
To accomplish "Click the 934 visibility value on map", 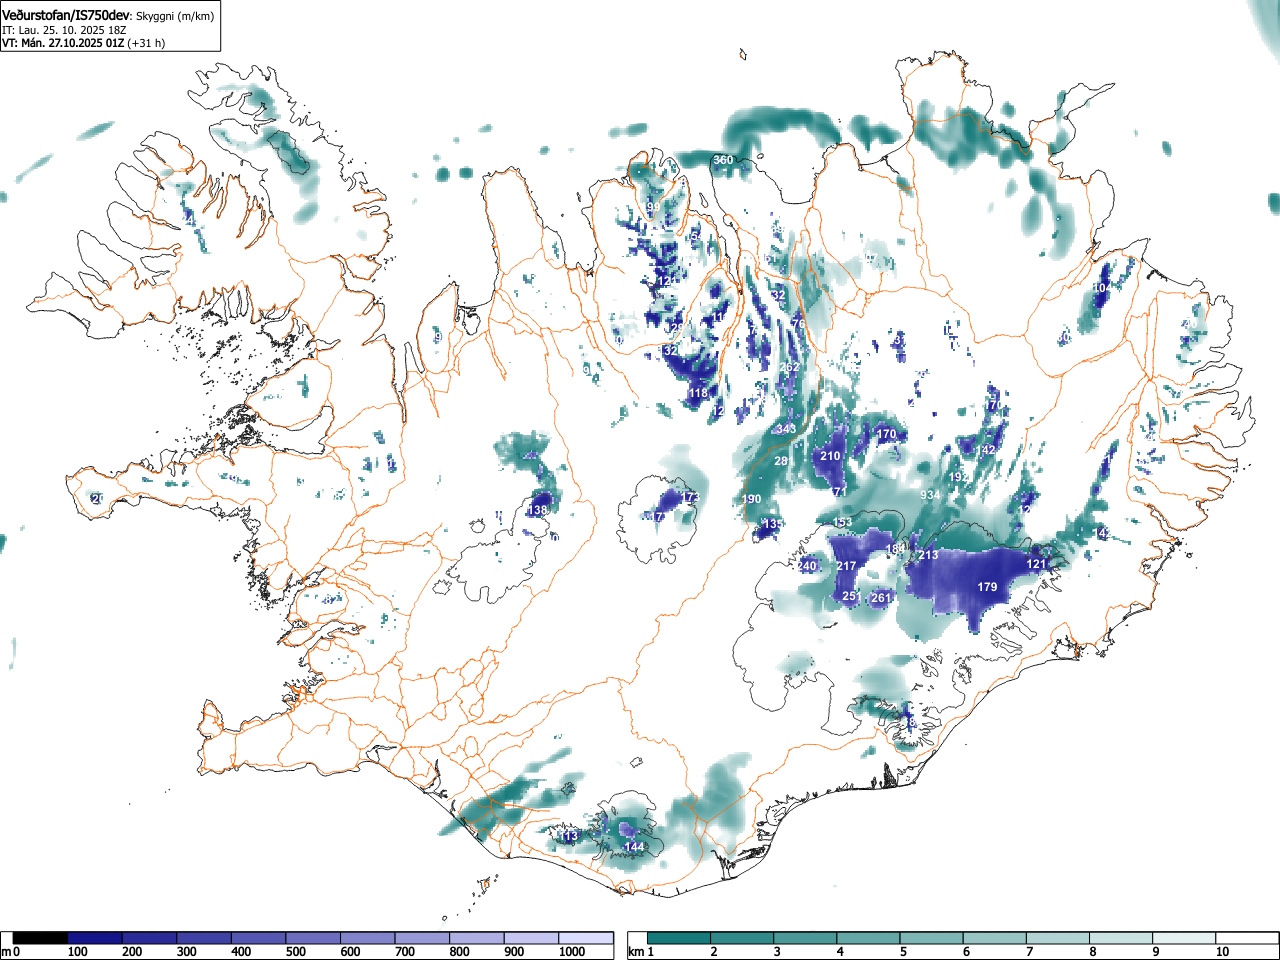I will (x=930, y=495).
